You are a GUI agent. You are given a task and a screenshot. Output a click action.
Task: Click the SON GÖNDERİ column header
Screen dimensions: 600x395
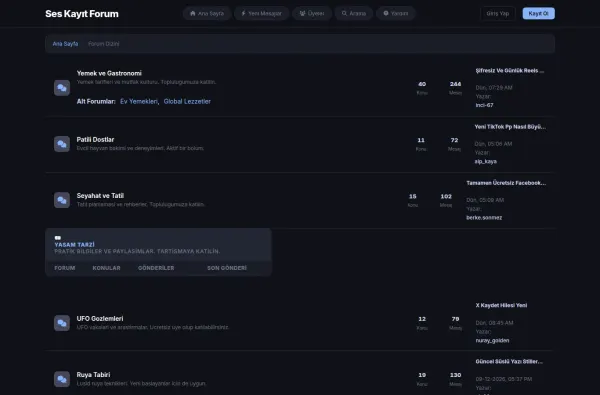[227, 268]
